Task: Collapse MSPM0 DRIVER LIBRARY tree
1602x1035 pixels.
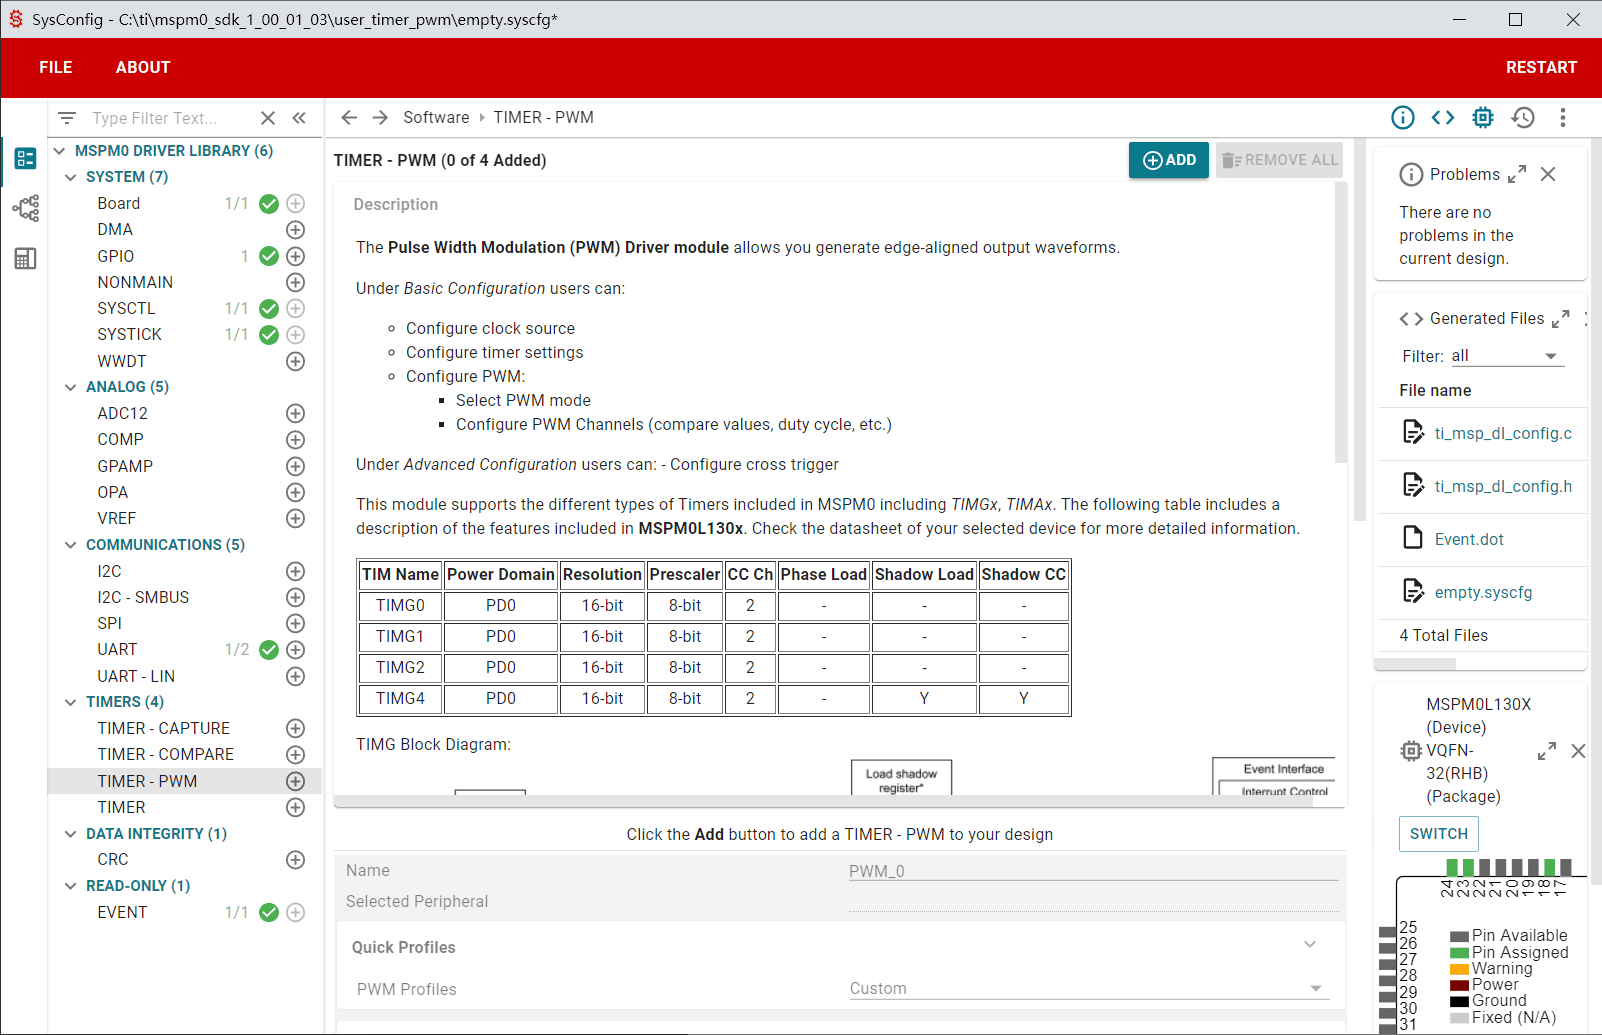Action: coord(59,151)
